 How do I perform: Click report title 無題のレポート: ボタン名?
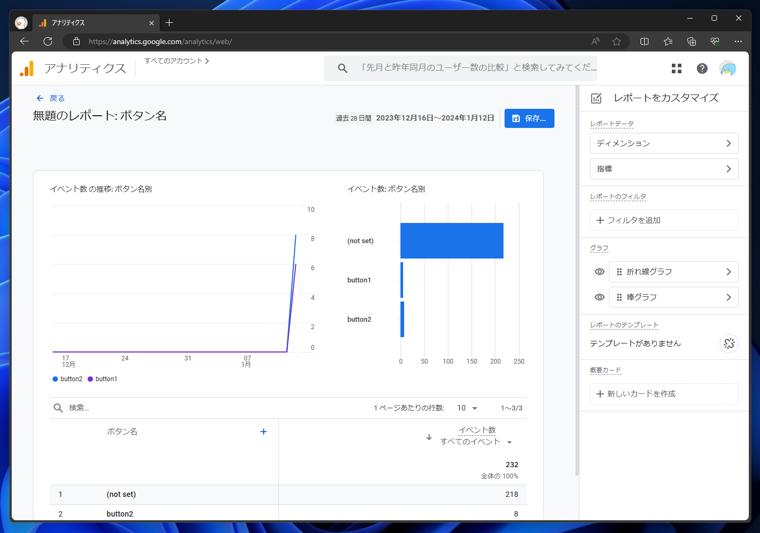100,116
